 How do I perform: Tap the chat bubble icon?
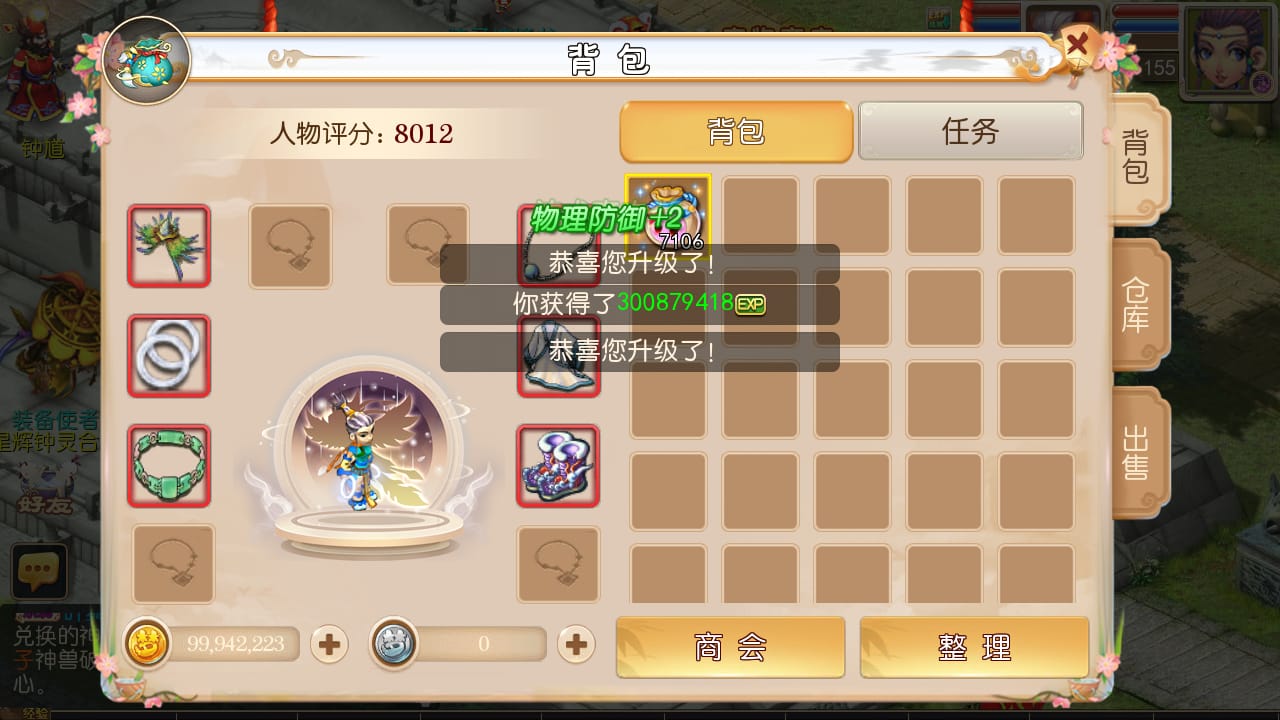pyautogui.click(x=39, y=572)
